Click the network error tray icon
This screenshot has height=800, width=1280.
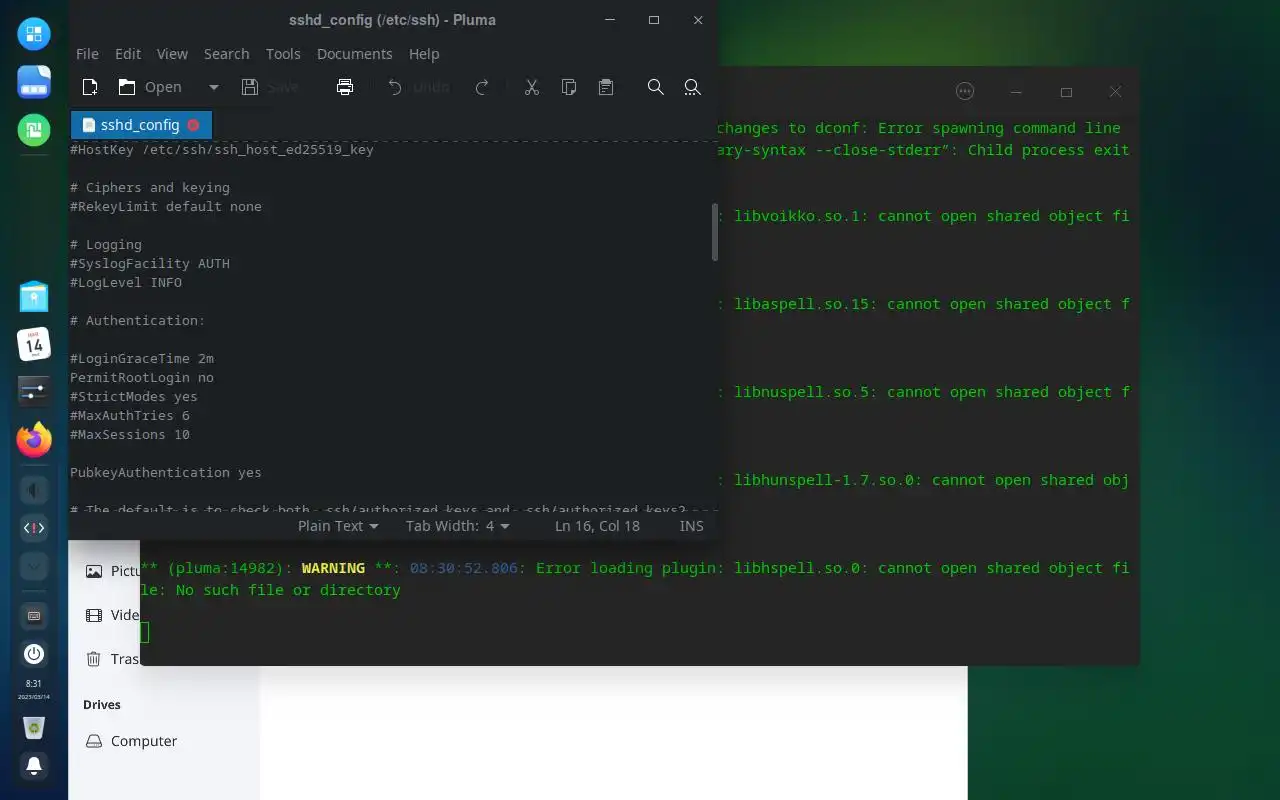(34, 528)
